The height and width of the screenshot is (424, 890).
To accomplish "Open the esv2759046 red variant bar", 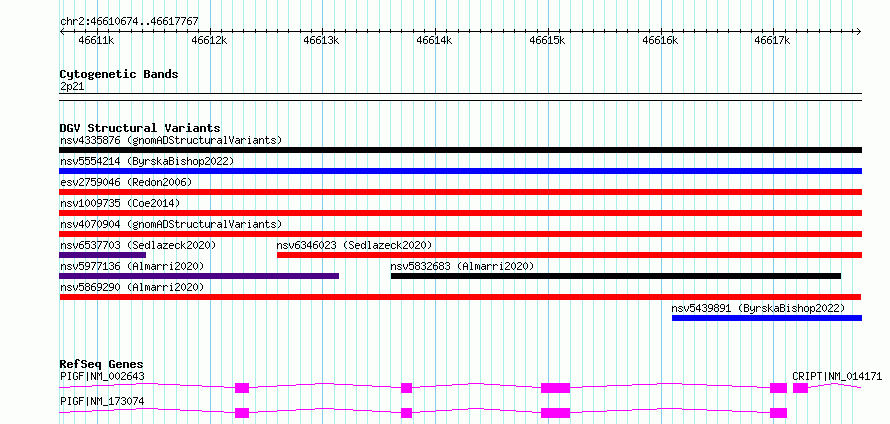I will click(x=460, y=192).
